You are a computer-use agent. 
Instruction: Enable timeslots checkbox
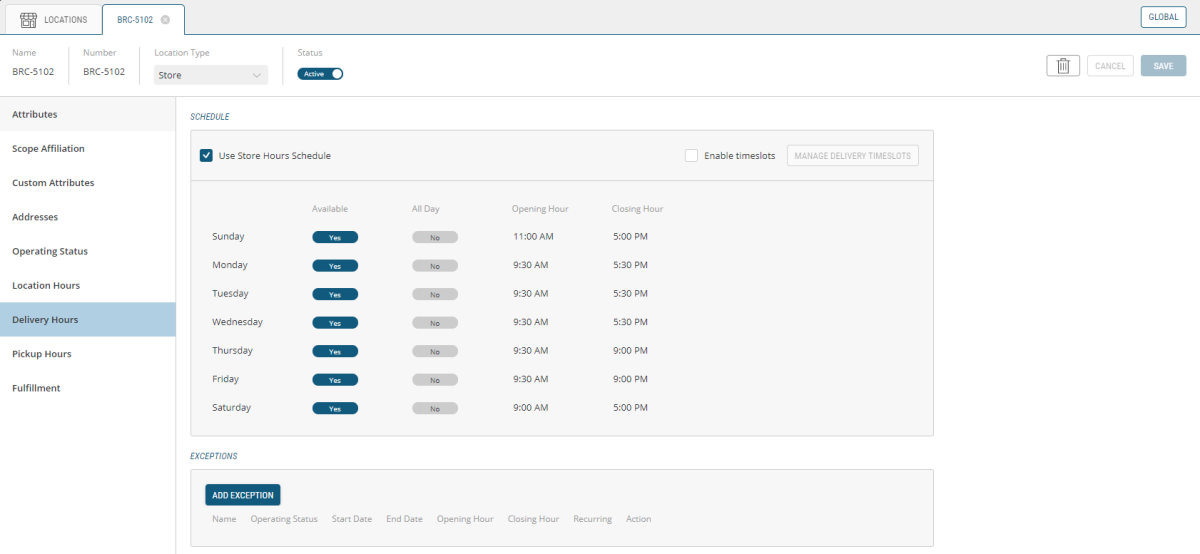click(x=691, y=156)
